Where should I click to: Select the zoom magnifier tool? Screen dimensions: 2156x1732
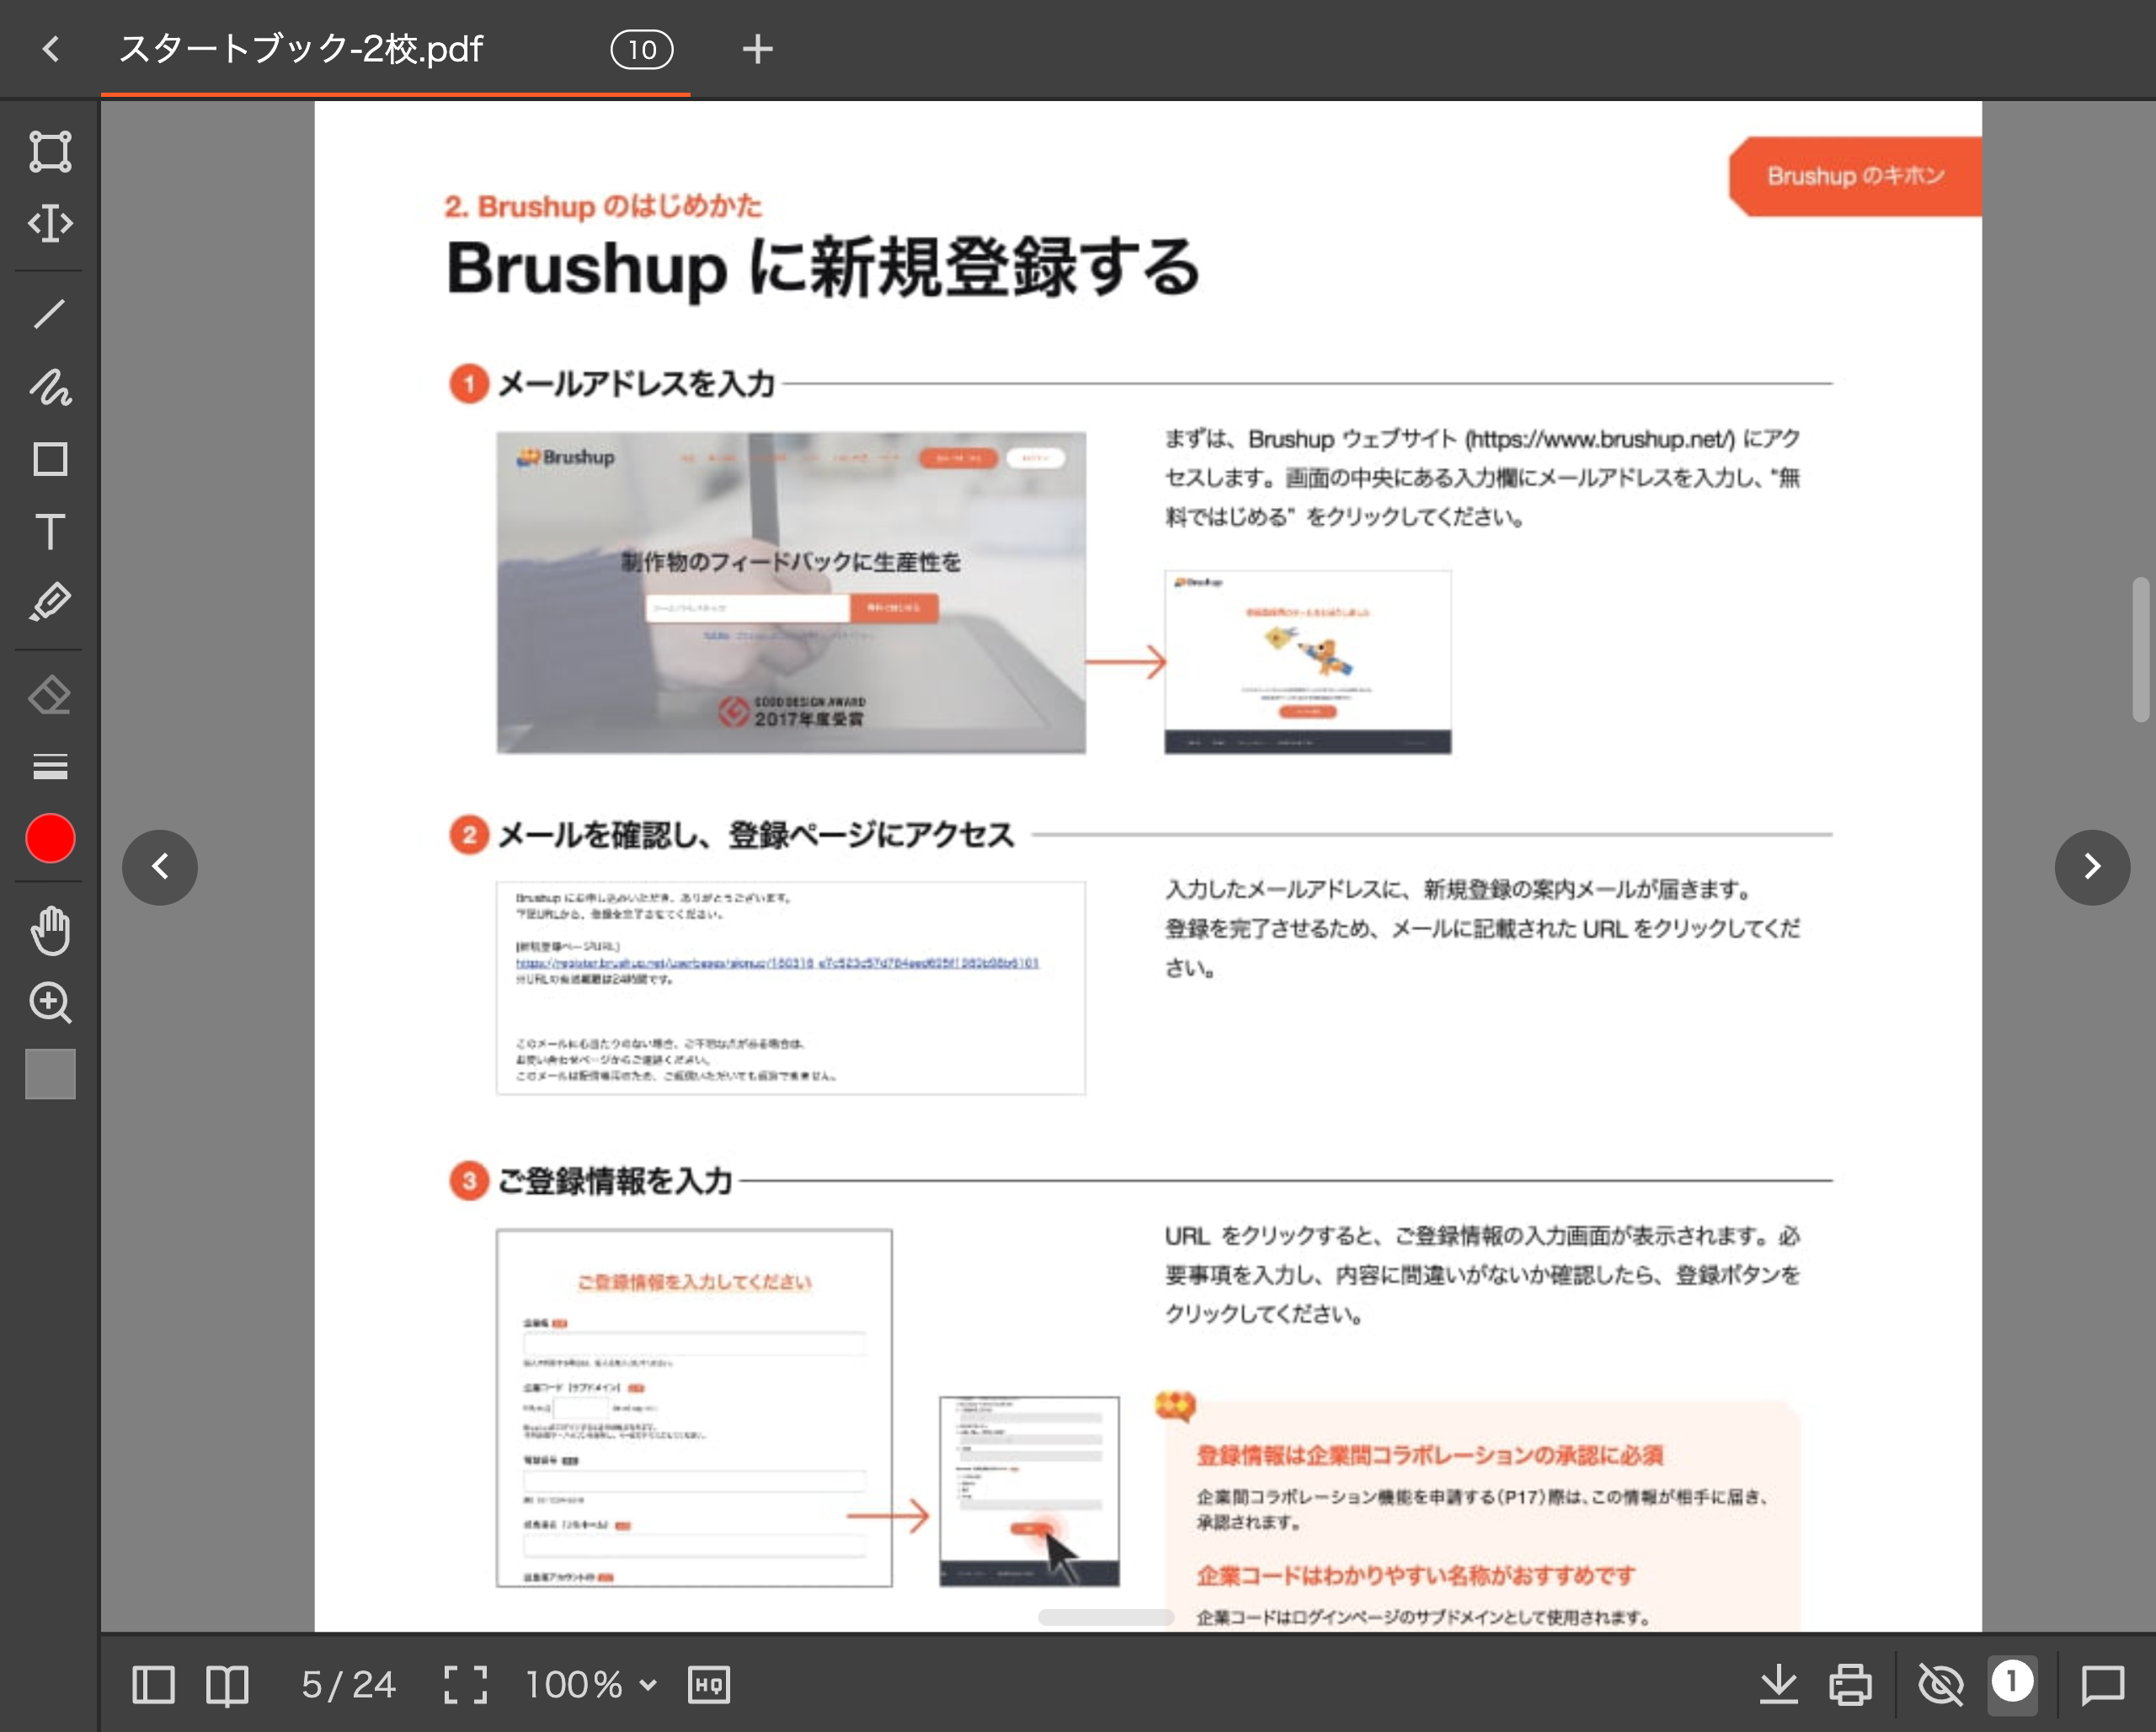point(50,1002)
